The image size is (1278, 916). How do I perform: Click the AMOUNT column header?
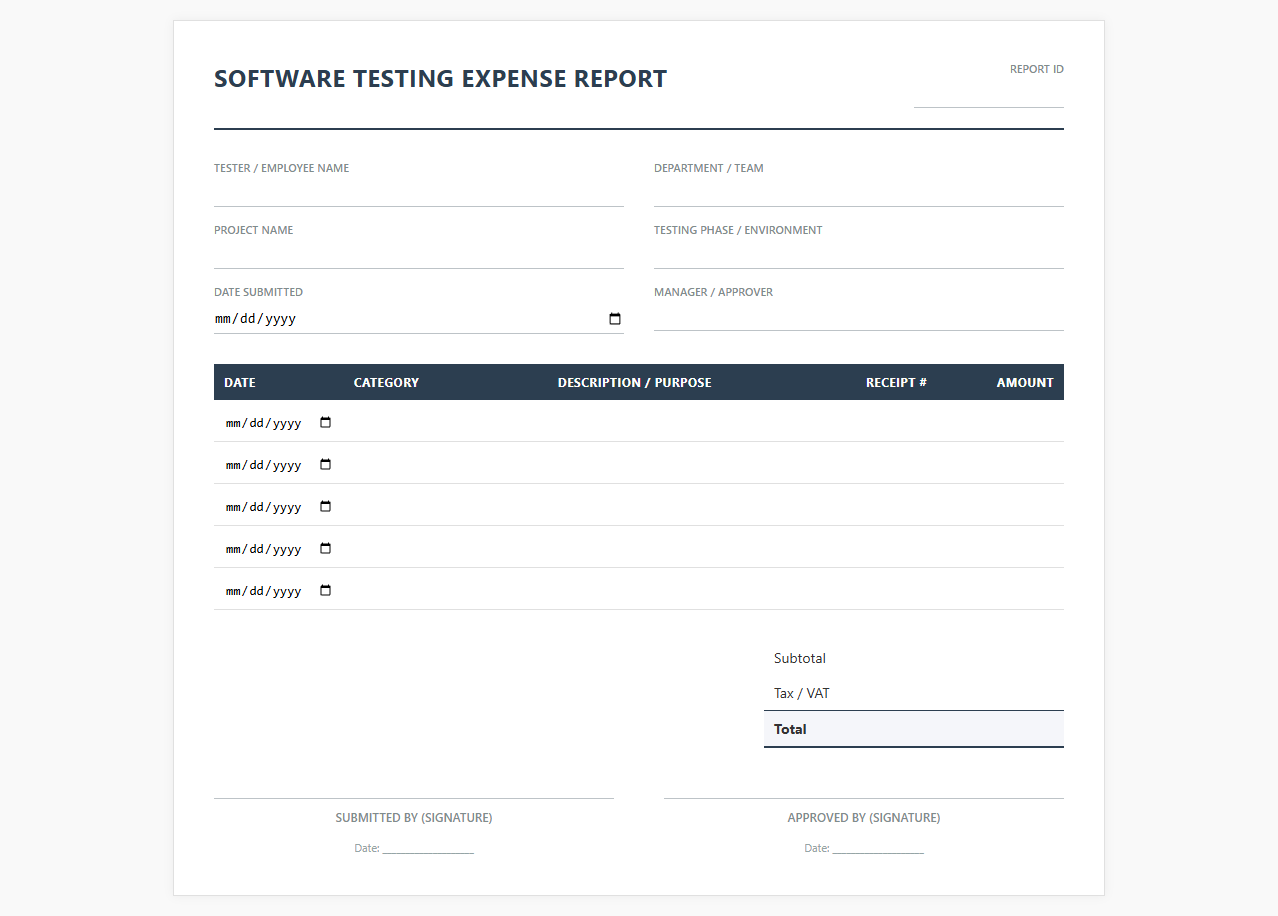click(x=1025, y=383)
